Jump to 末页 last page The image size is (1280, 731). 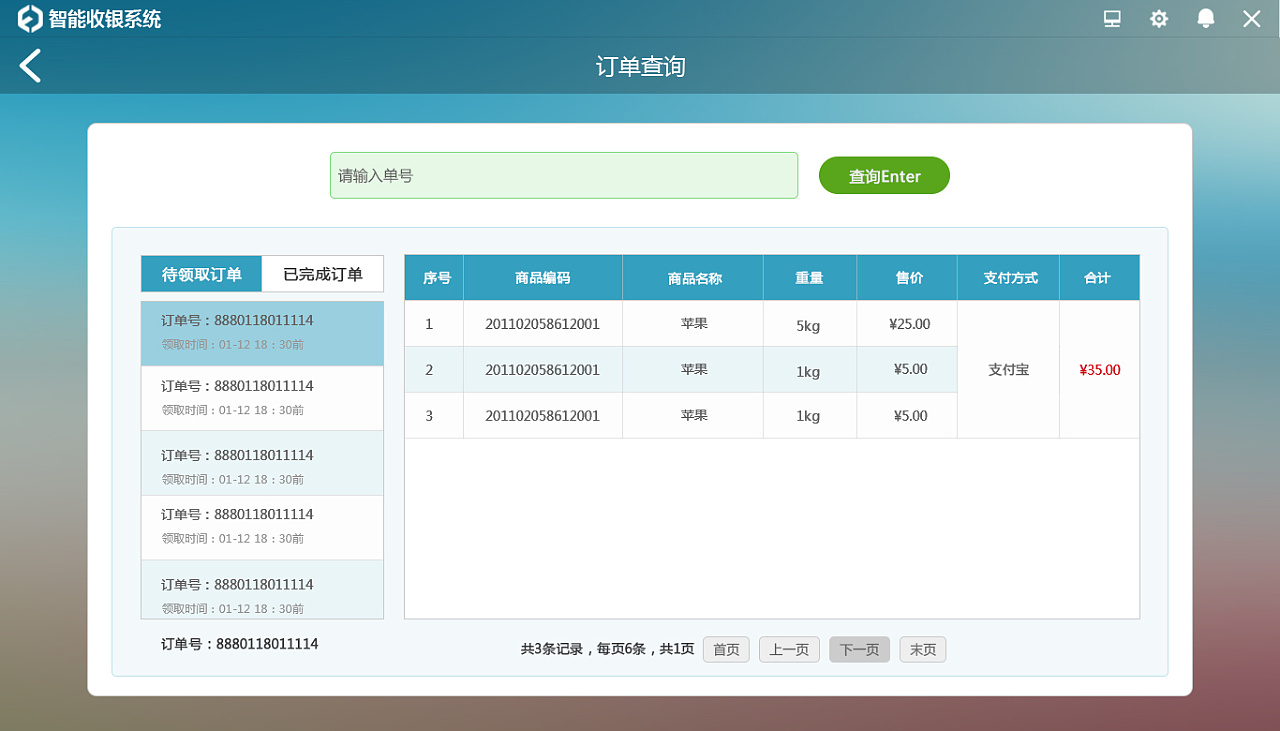[922, 649]
